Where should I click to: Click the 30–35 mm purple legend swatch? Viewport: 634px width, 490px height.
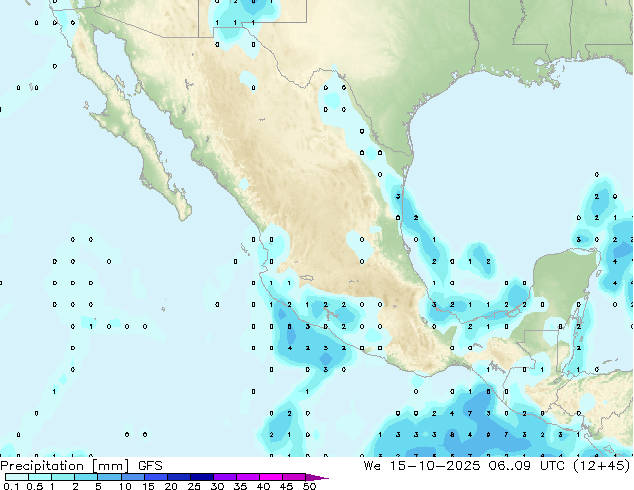(x=225, y=477)
